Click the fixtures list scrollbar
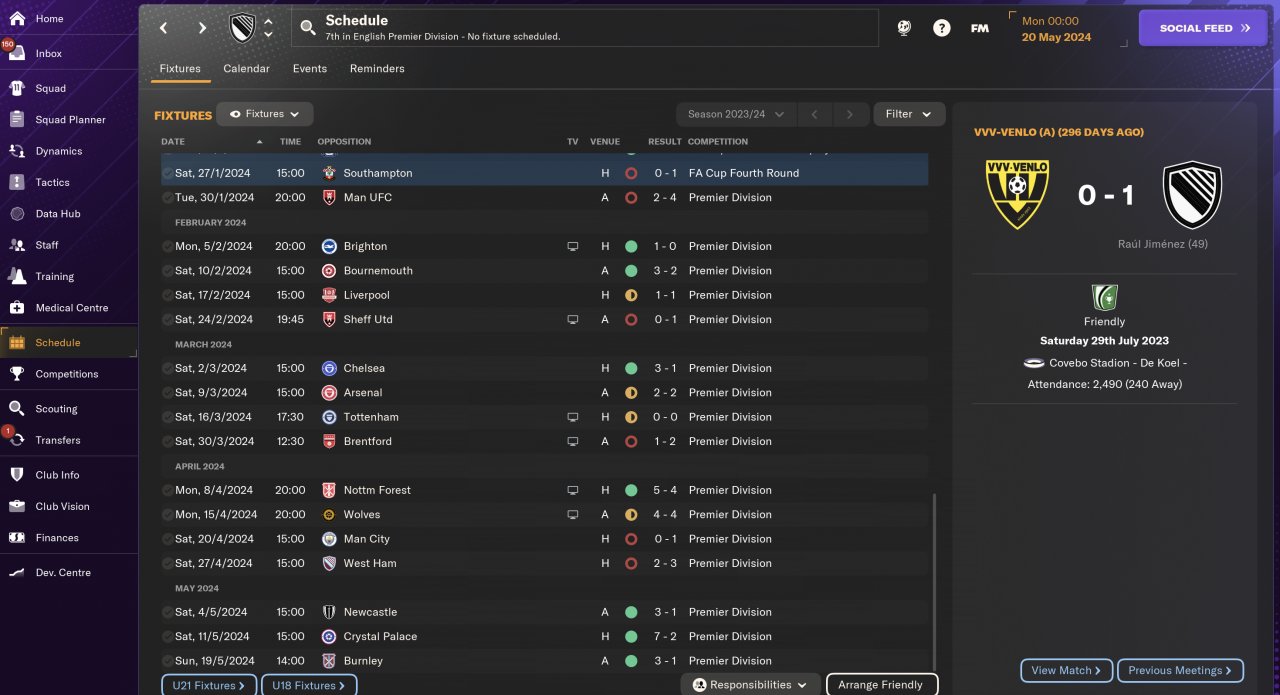The height and width of the screenshot is (695, 1280). (x=933, y=580)
